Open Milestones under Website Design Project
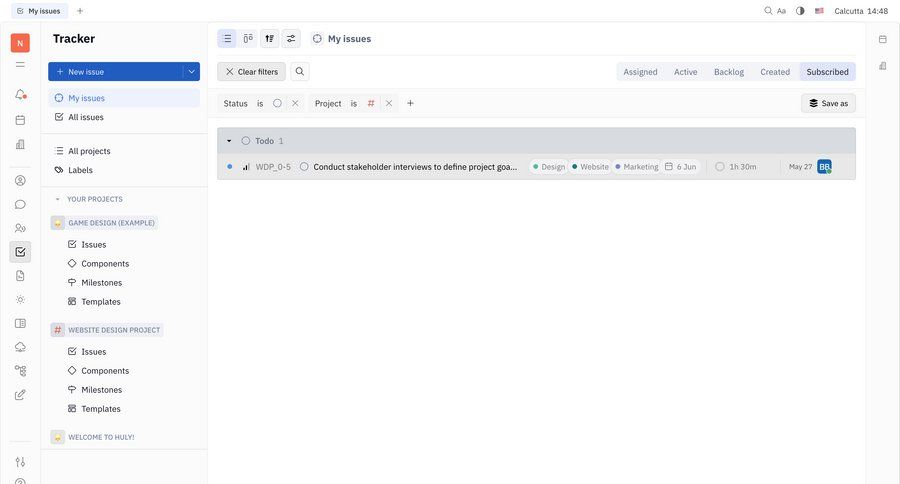The width and height of the screenshot is (900, 484). coord(102,390)
